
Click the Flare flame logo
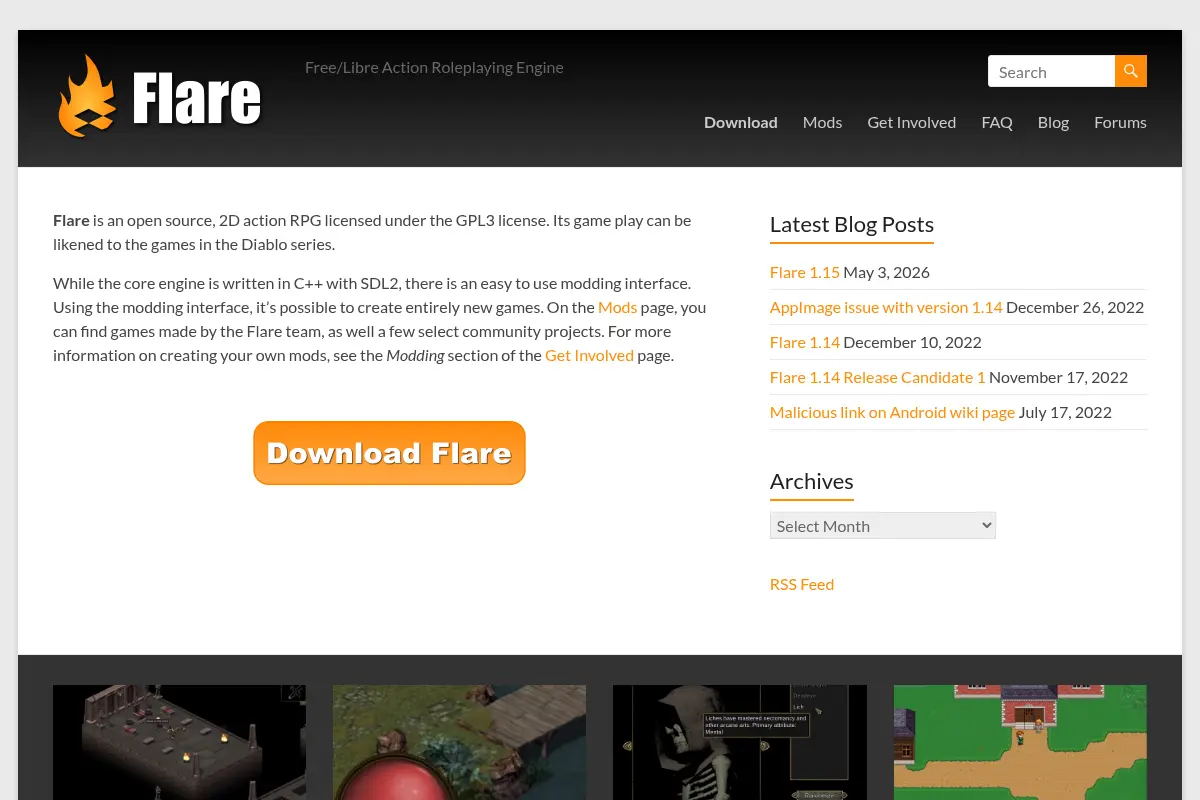pyautogui.click(x=87, y=96)
